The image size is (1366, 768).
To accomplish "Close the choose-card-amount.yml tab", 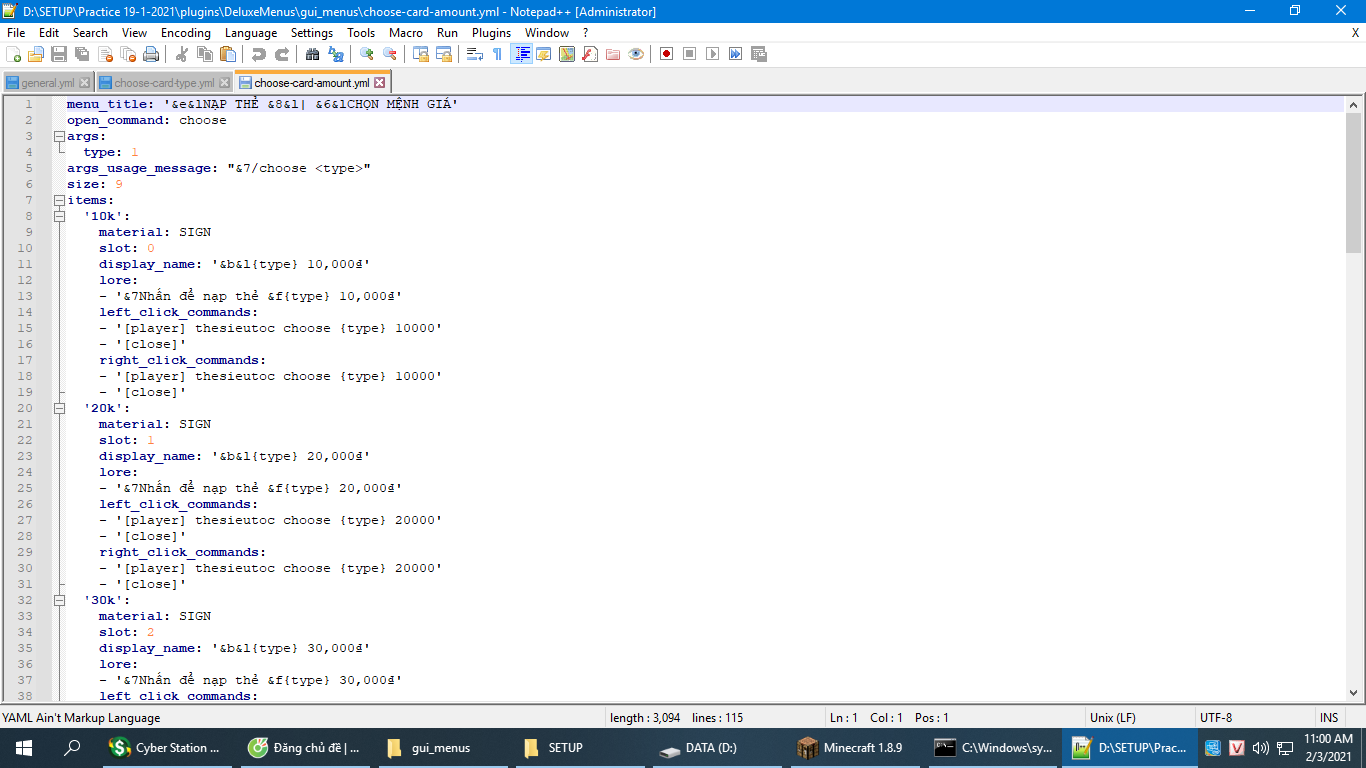I will click(x=380, y=83).
